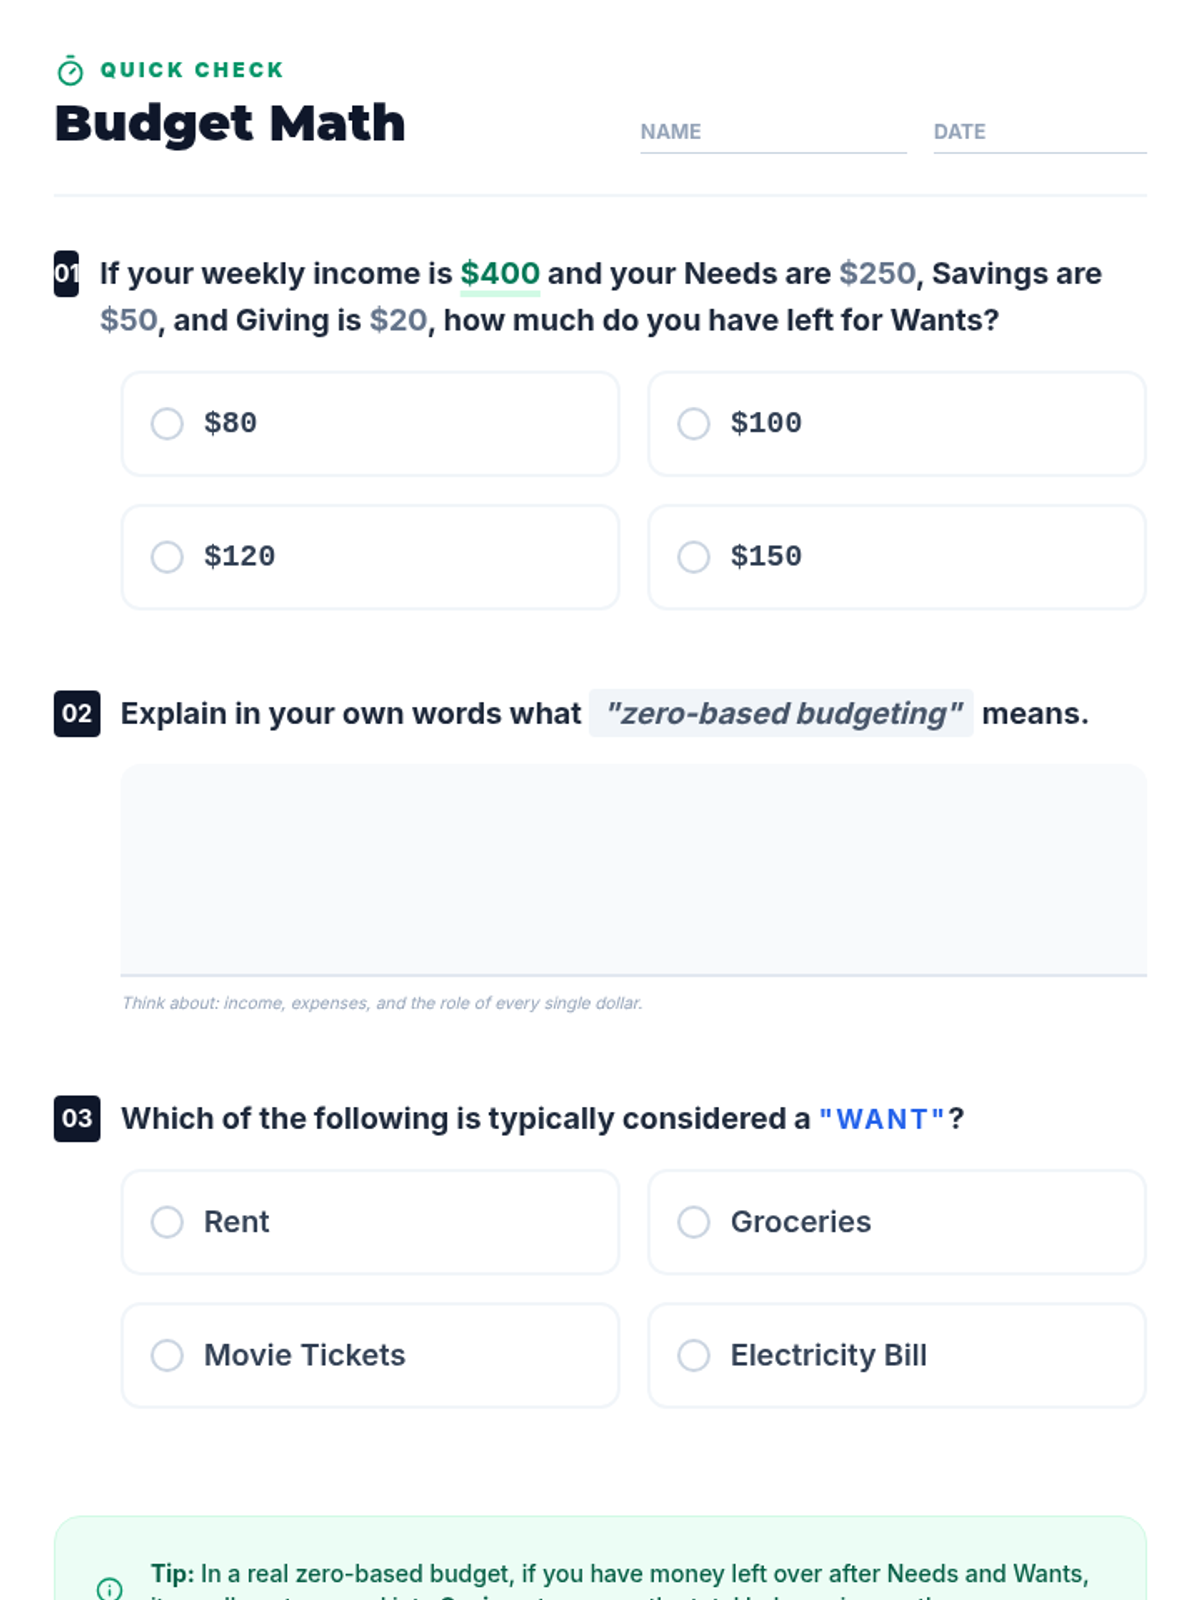Choose the $150 radio option
The height and width of the screenshot is (1600, 1200).
[897, 557]
